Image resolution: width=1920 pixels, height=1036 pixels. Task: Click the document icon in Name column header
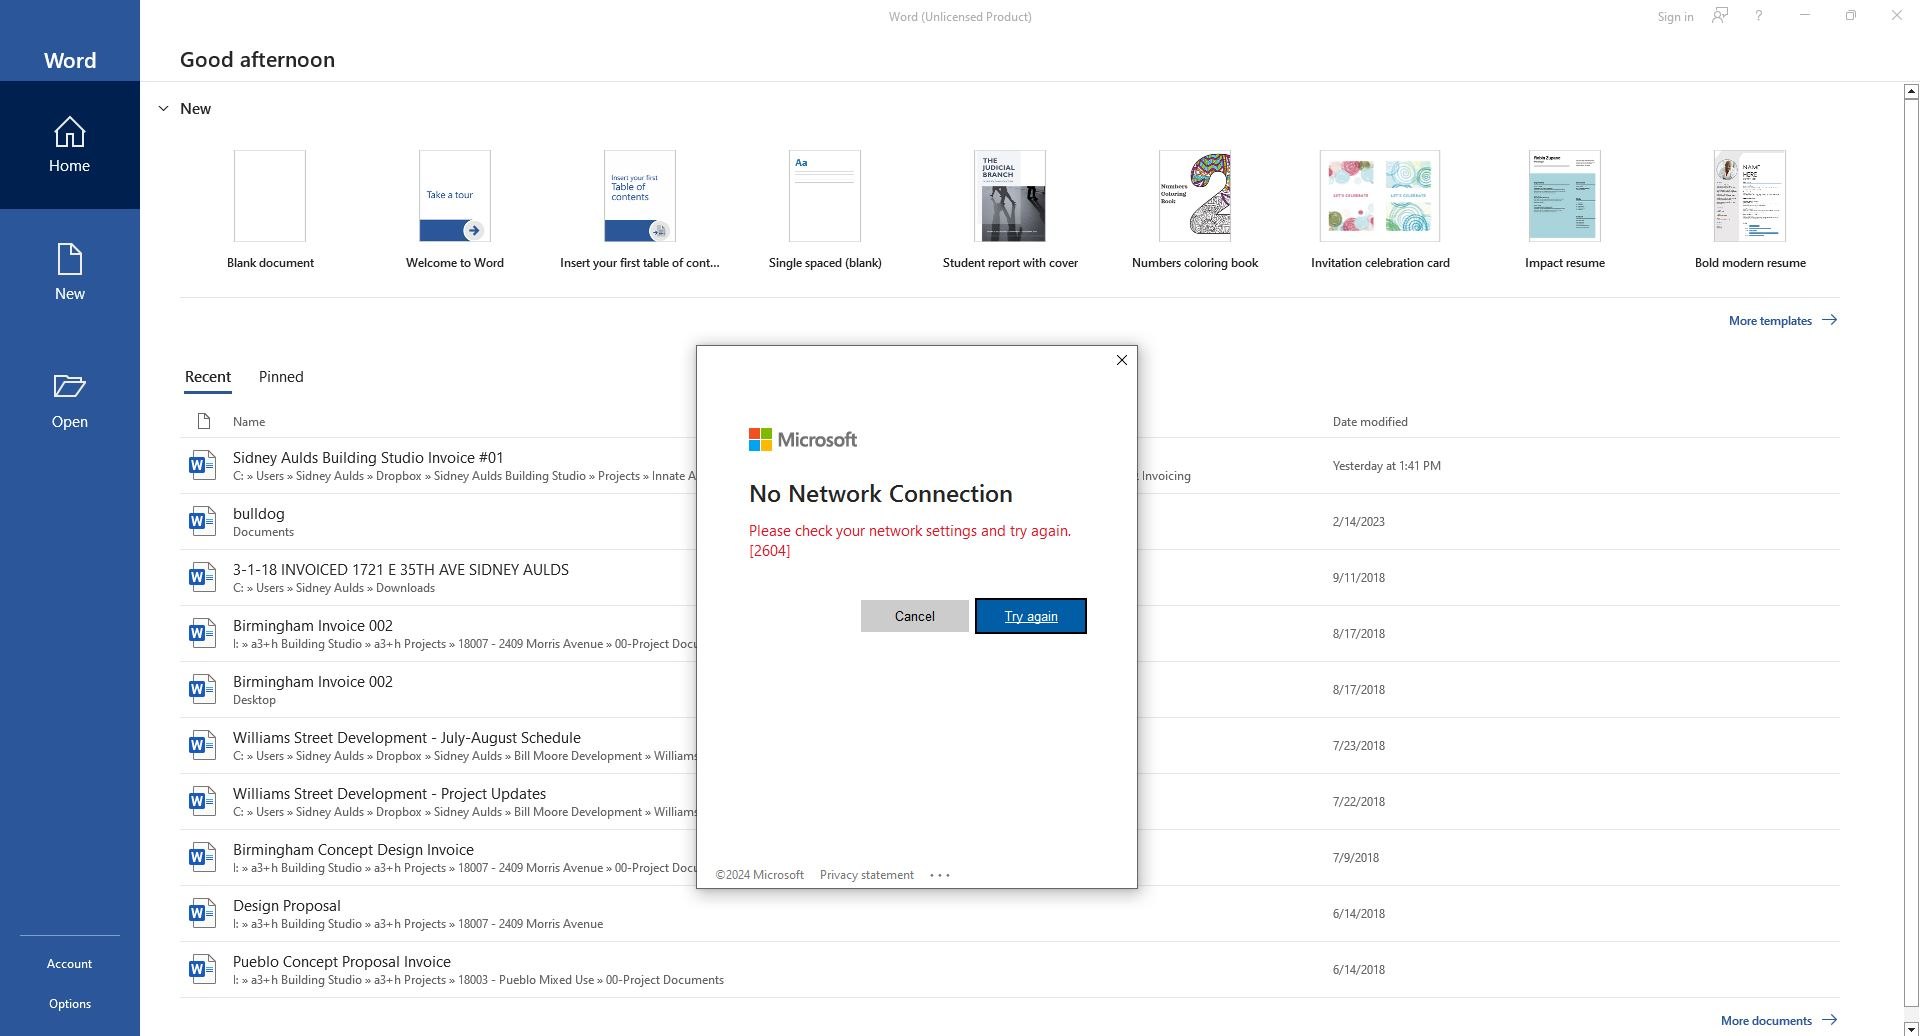click(x=204, y=421)
